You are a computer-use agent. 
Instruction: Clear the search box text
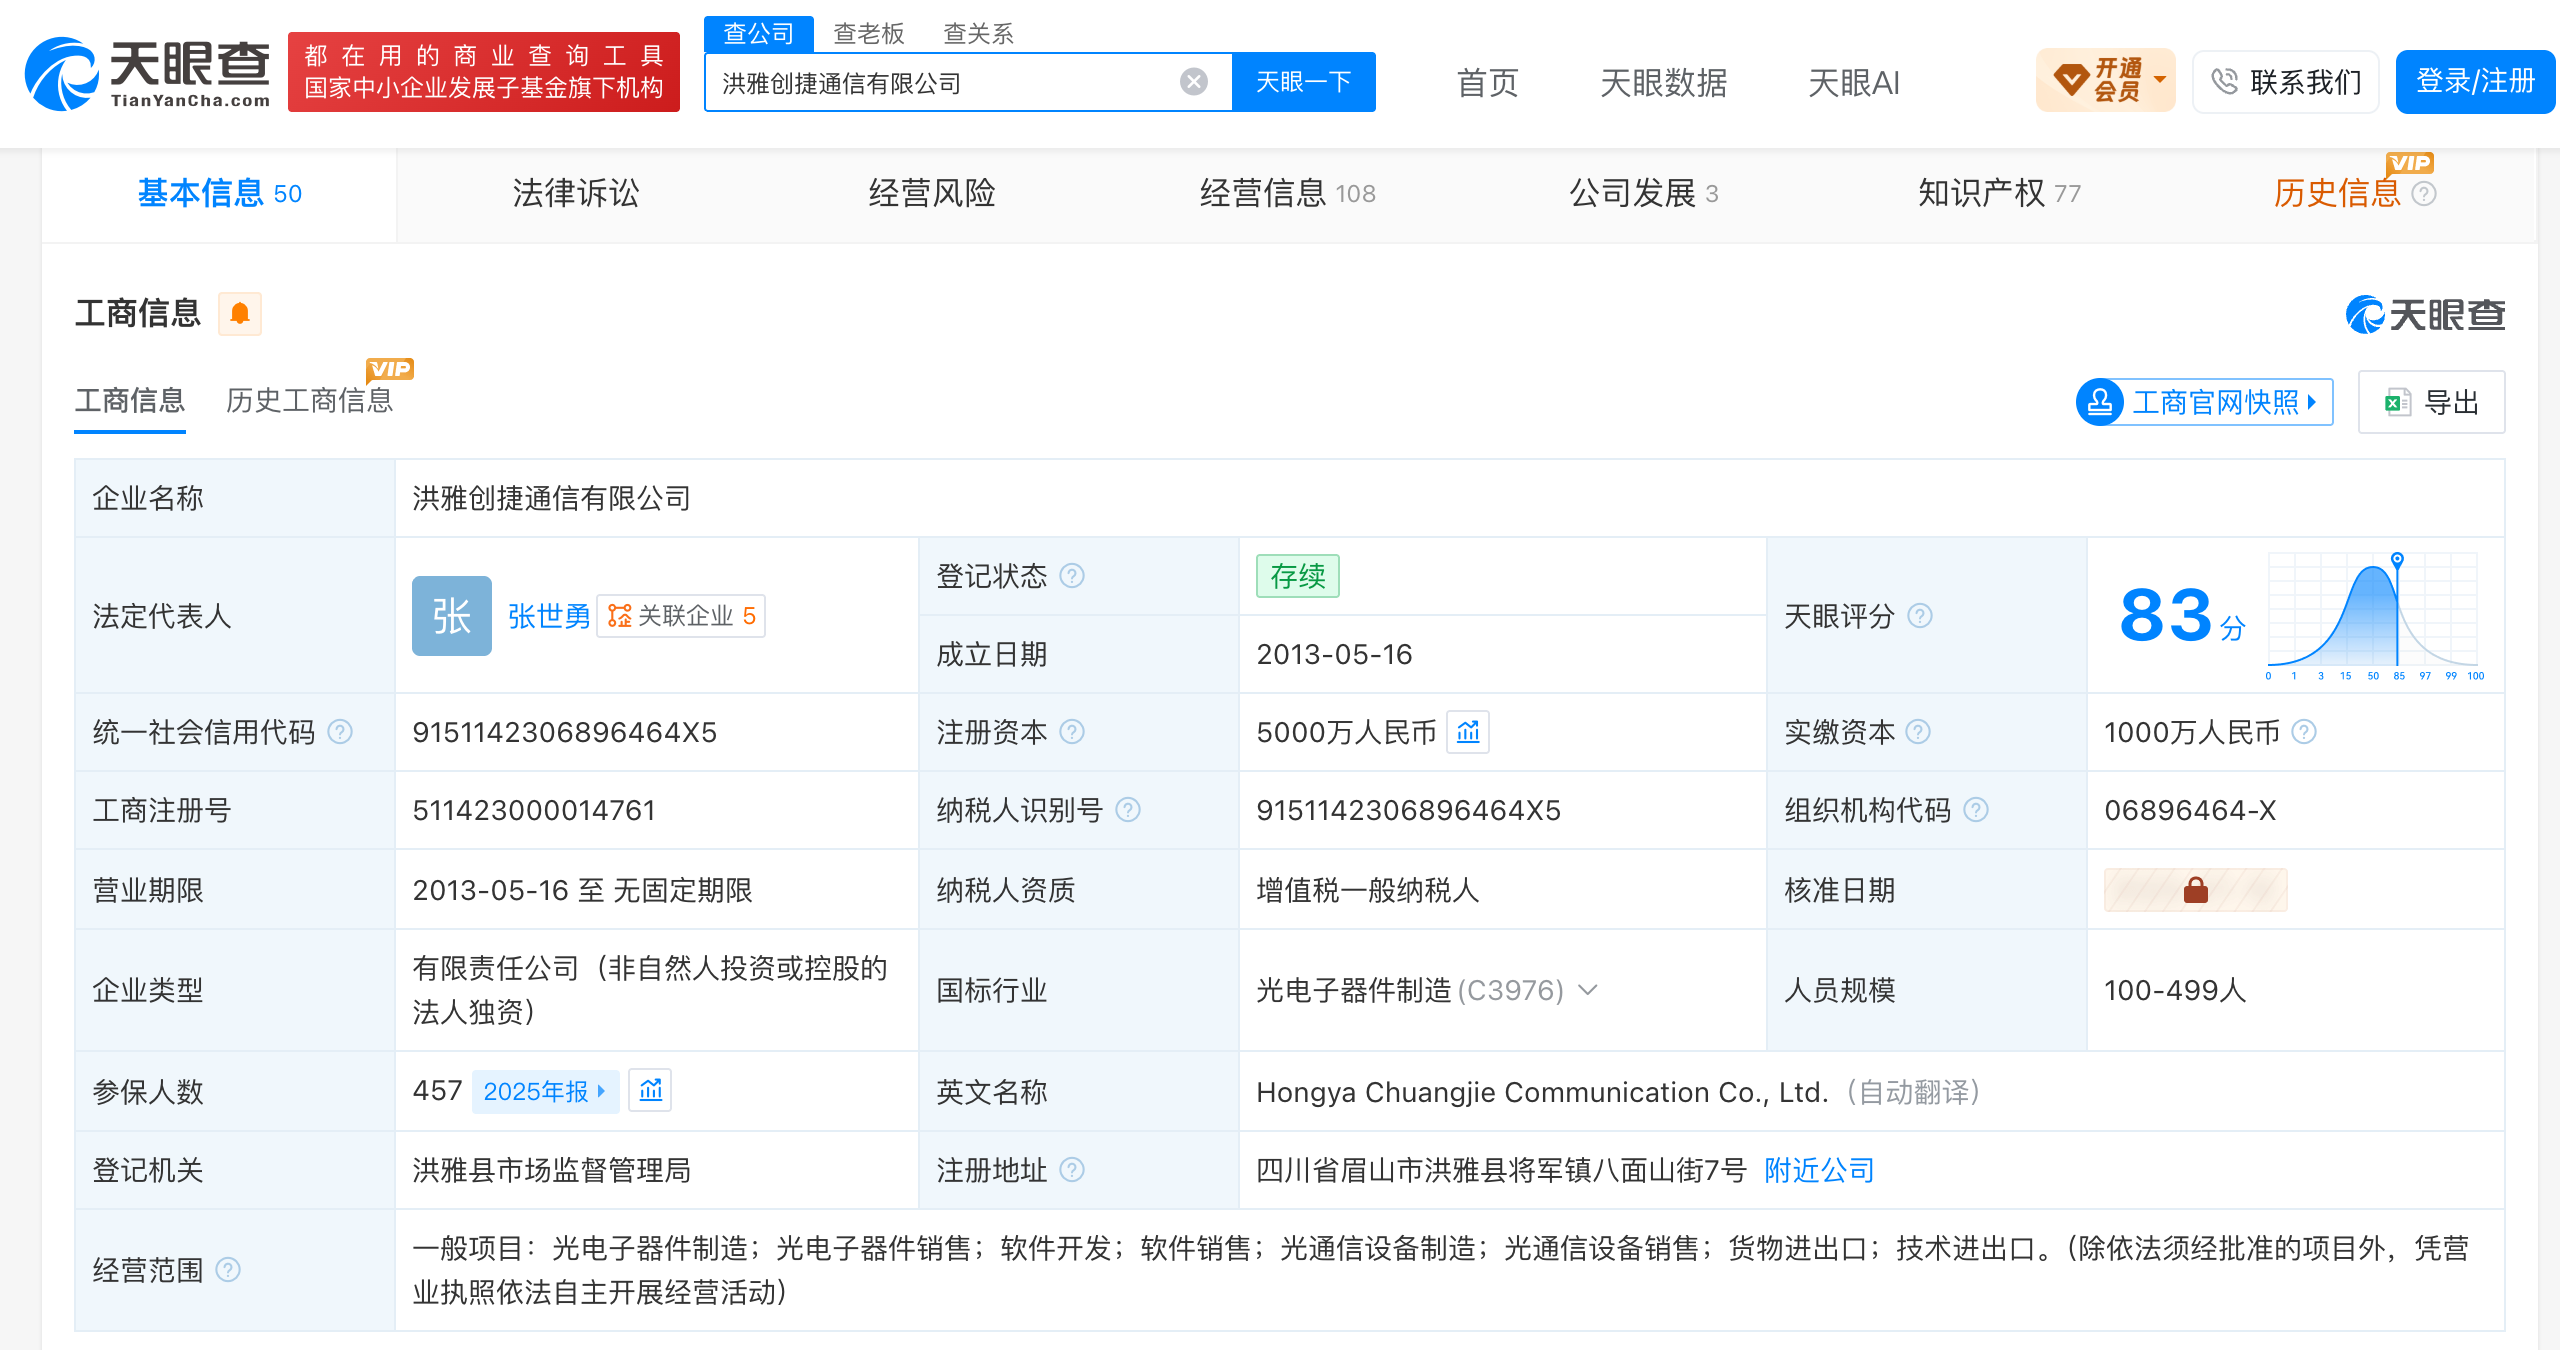point(1194,82)
